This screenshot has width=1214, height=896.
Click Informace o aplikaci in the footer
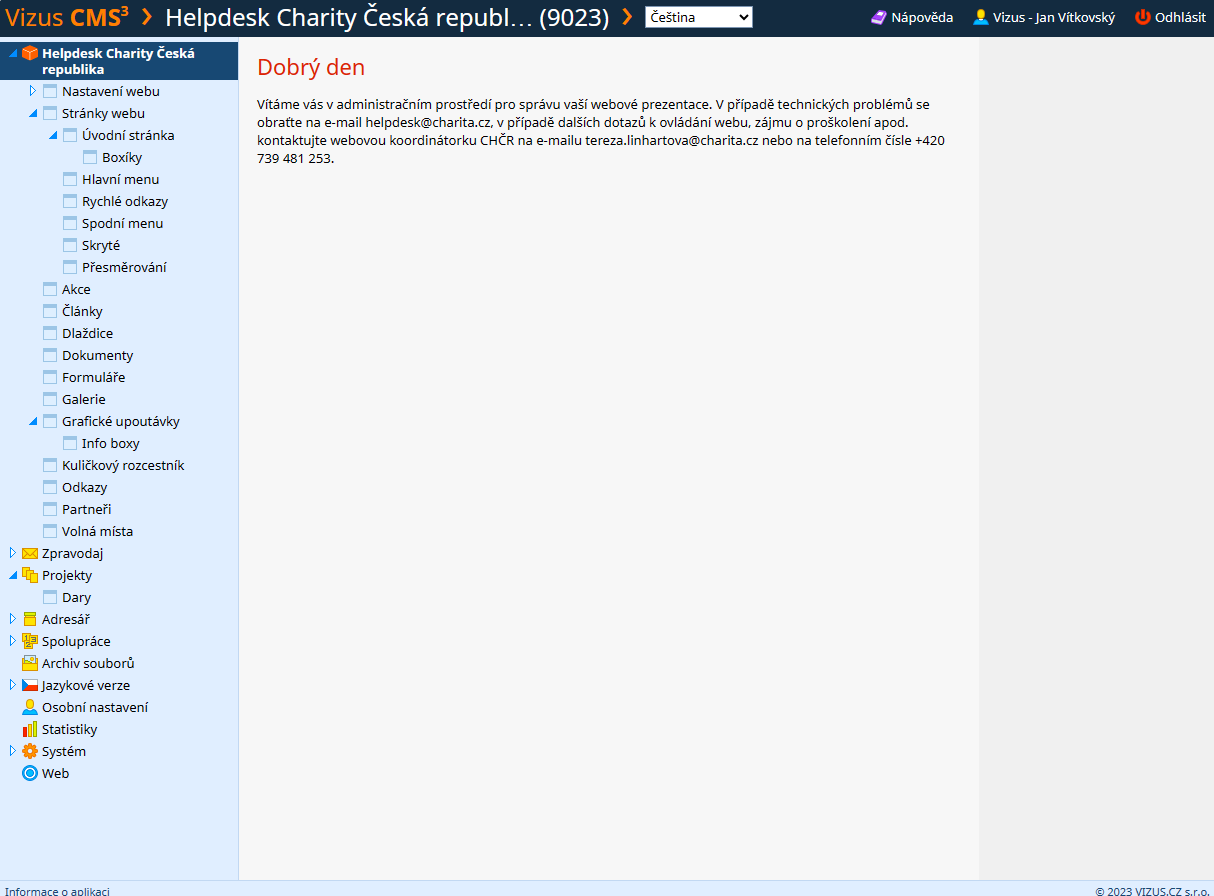(57, 890)
